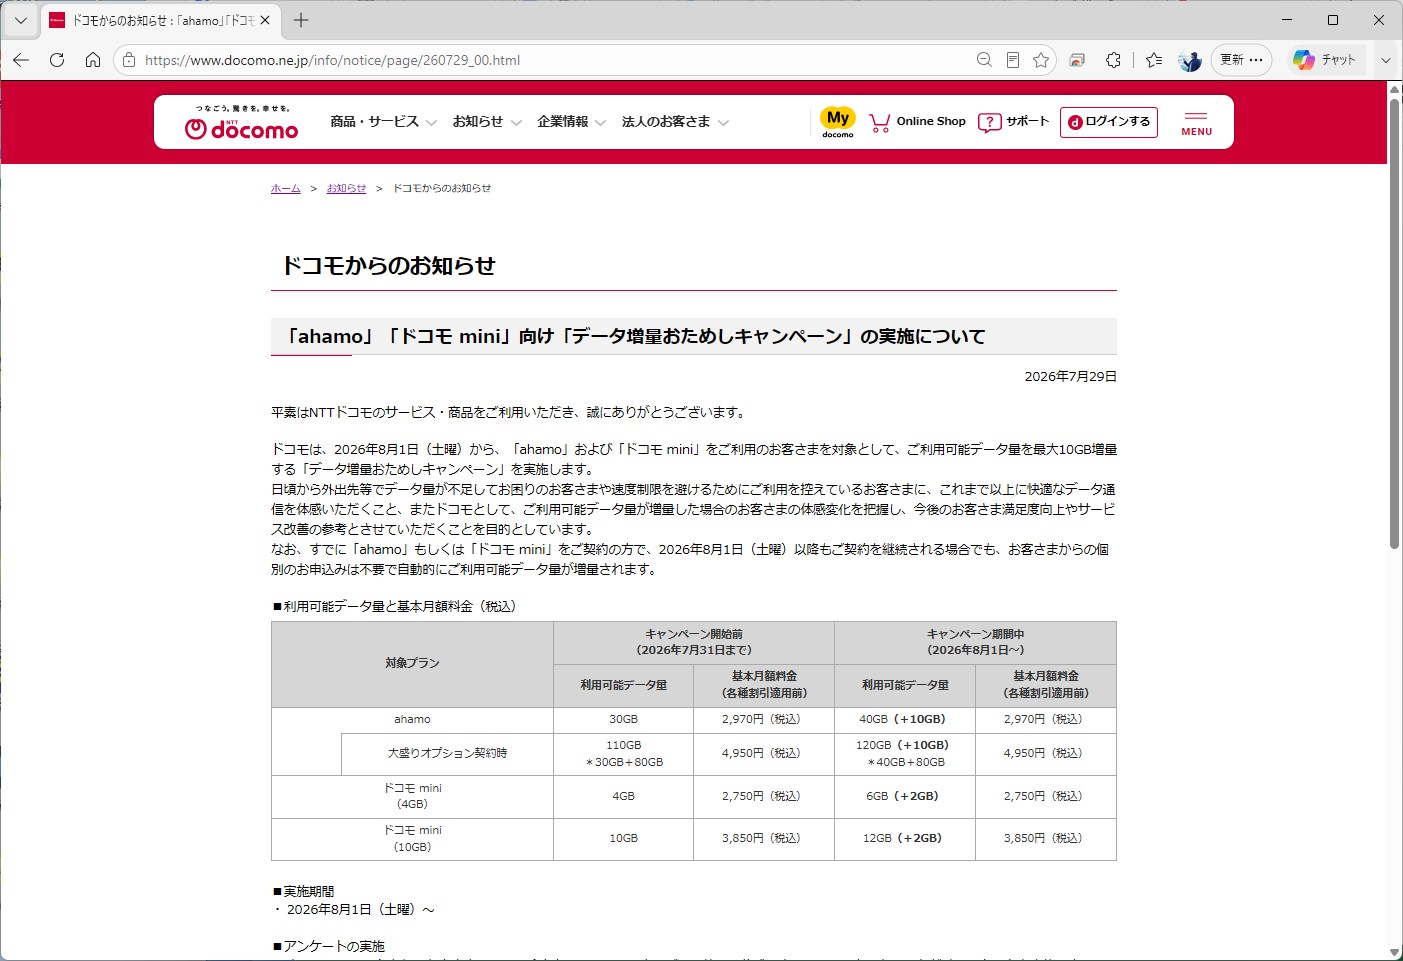Open the hamburger MENU icon

(1196, 123)
